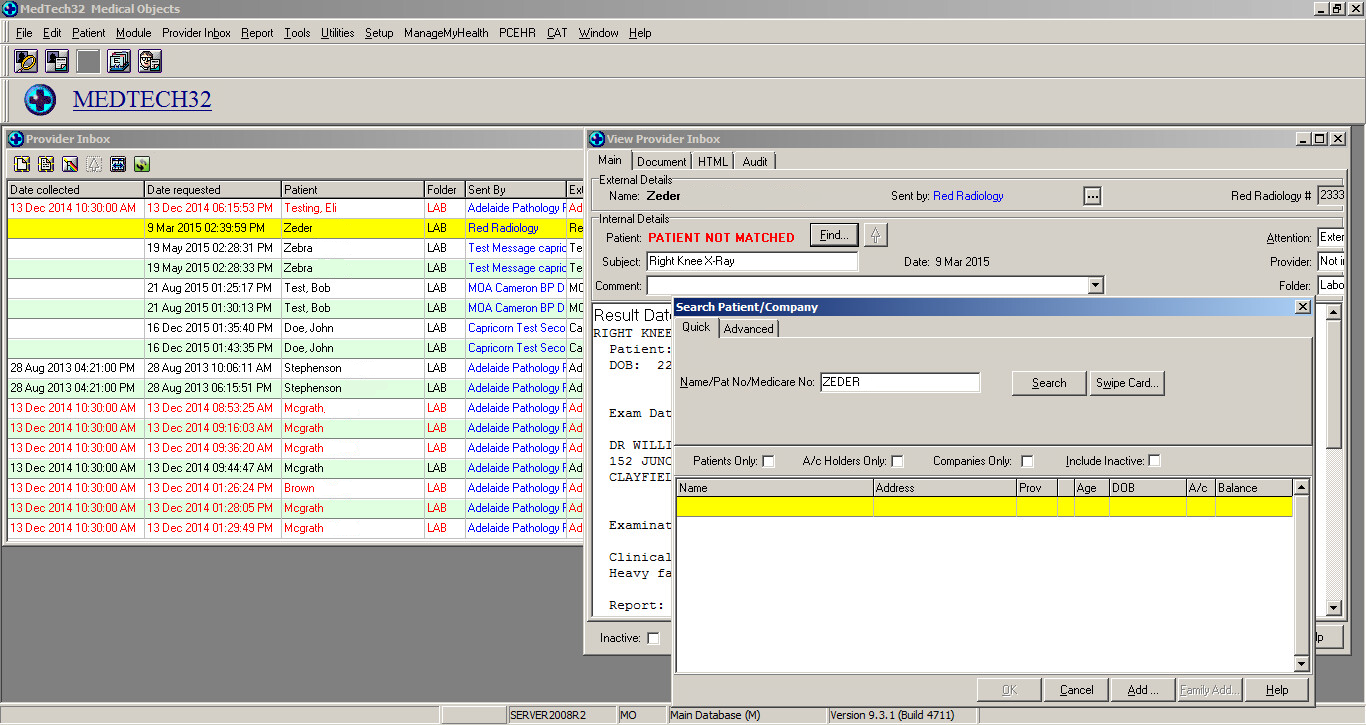Select the Test, Bob row requested 01:25:17 PM

pos(295,288)
